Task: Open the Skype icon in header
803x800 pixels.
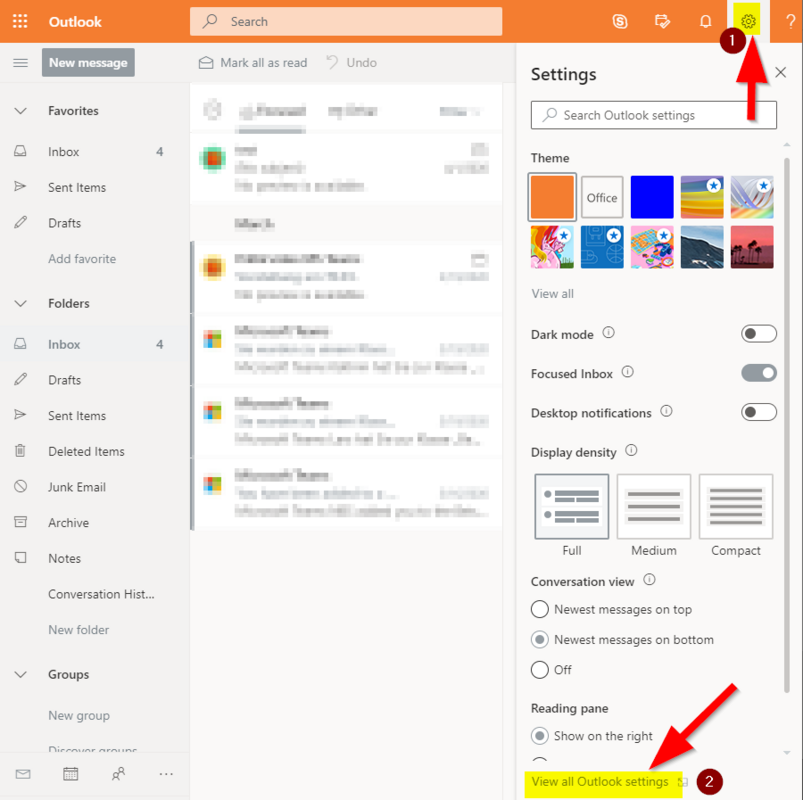Action: click(x=620, y=21)
